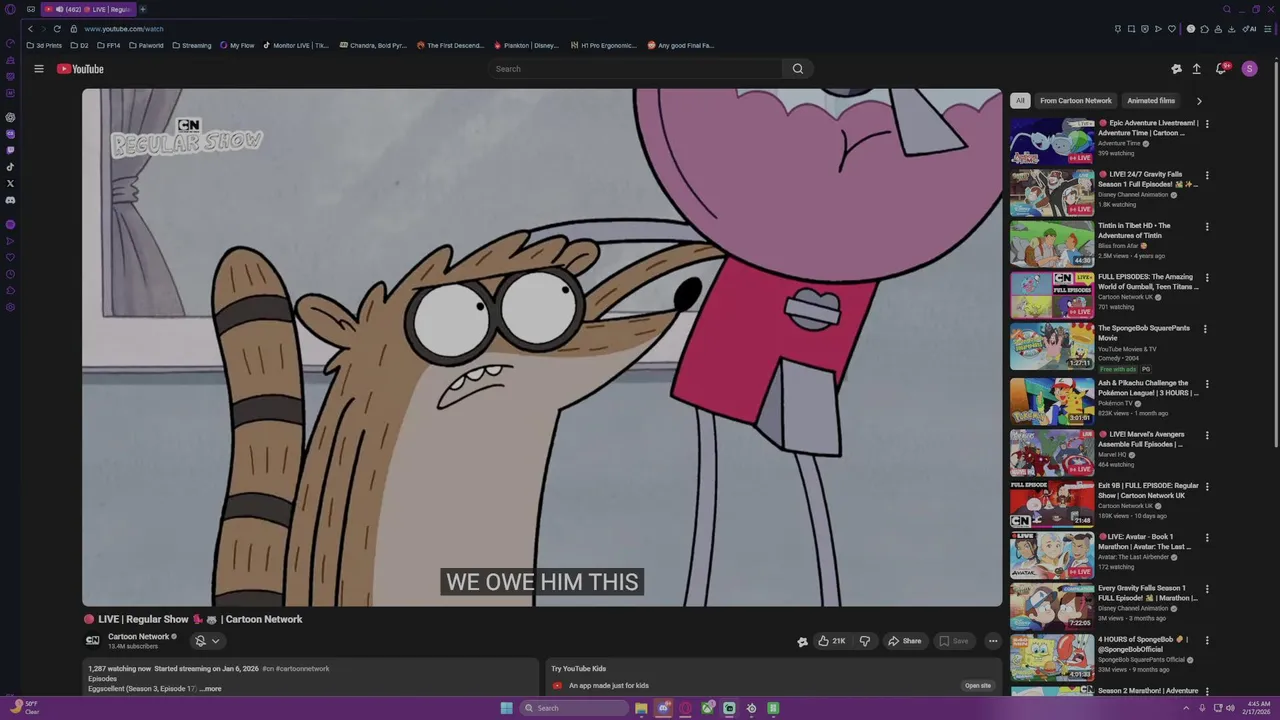Open Monitor LIVE TikTok bookmark
The height and width of the screenshot is (720, 1280).
[x=296, y=45]
